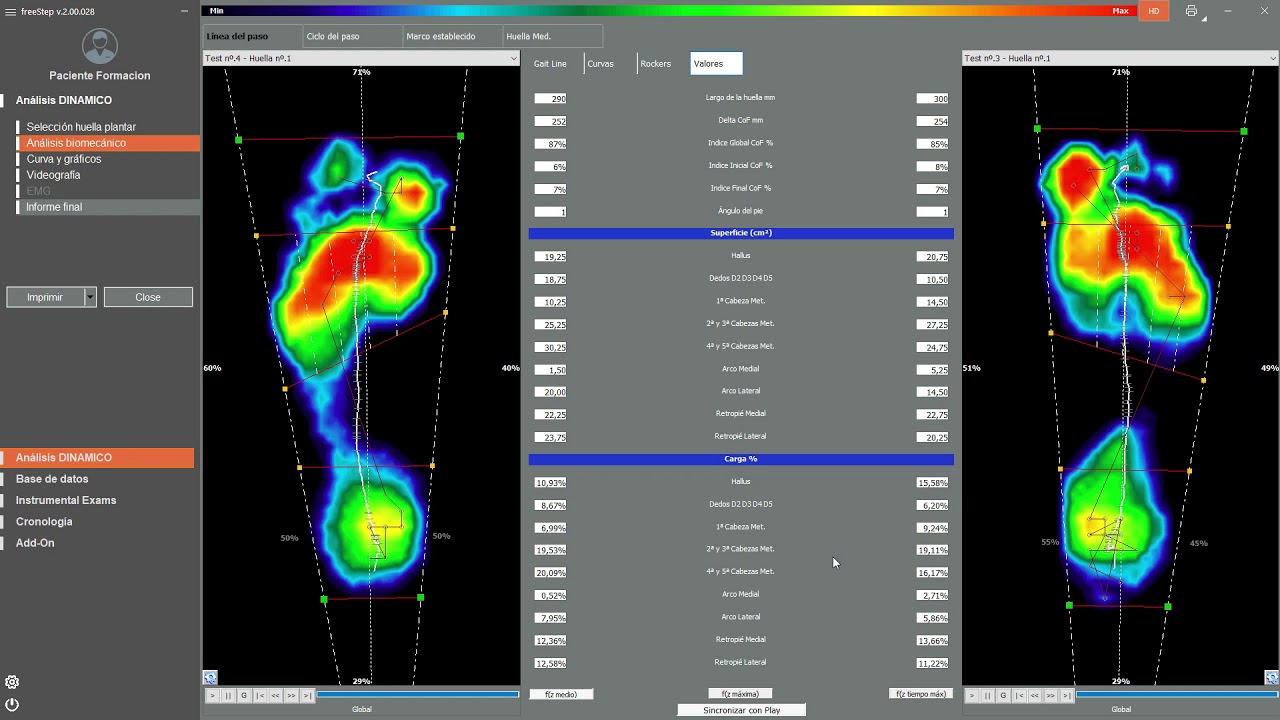The image size is (1280, 720).
Task: Click the Min–Max color scale bar
Action: click(669, 11)
